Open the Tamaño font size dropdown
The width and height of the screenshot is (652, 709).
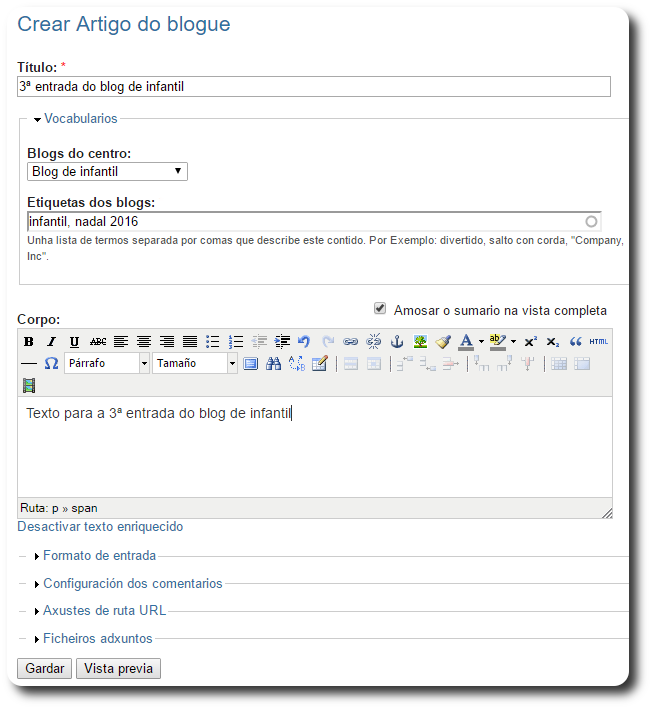[x=194, y=363]
